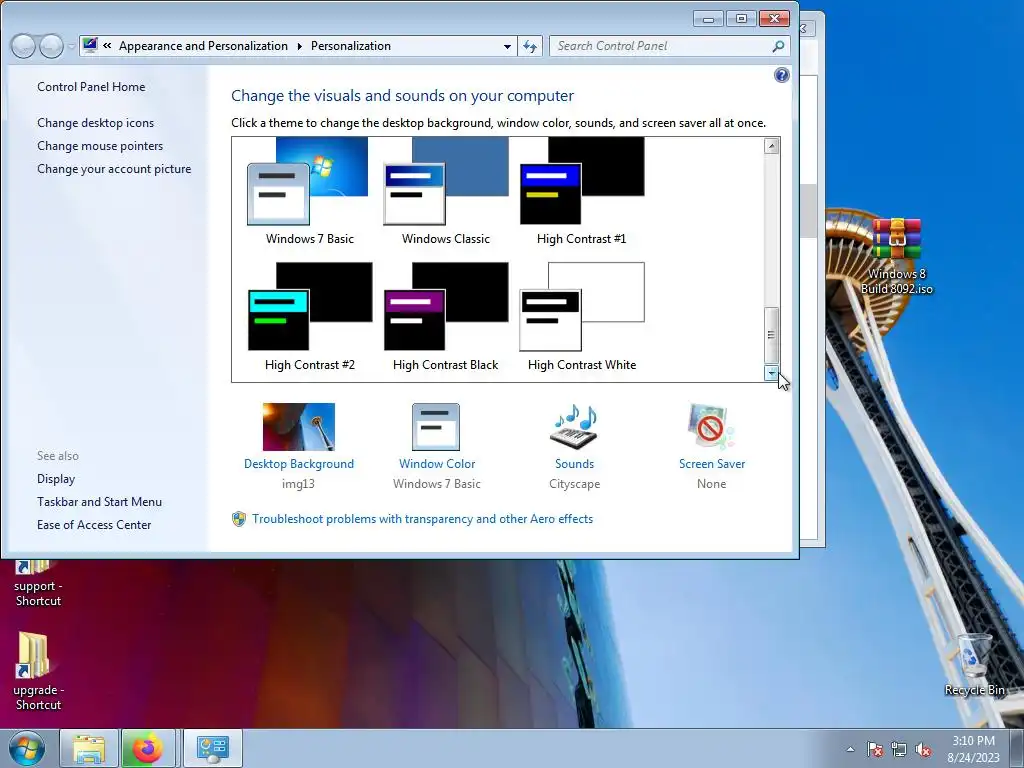The width and height of the screenshot is (1024, 768).
Task: Click the shield icon beside Troubleshoot link
Action: [x=239, y=519]
